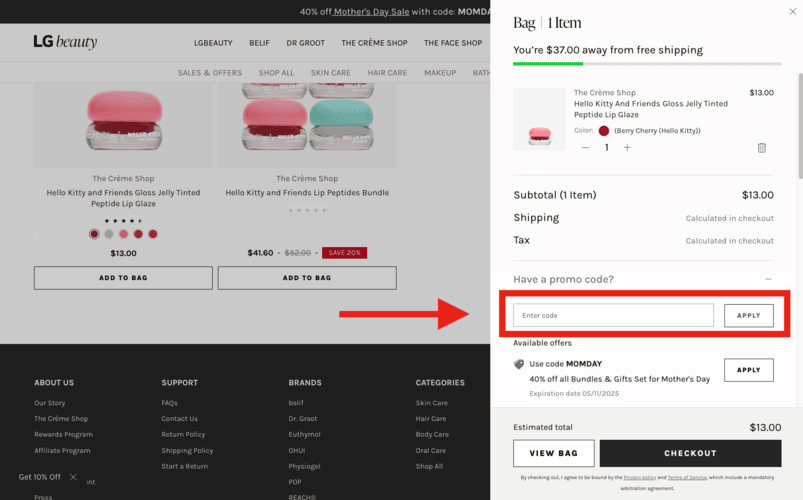Screen dimensions: 803x500
Task: Click the lip glaze thumbnail in the bag
Action: (539, 119)
